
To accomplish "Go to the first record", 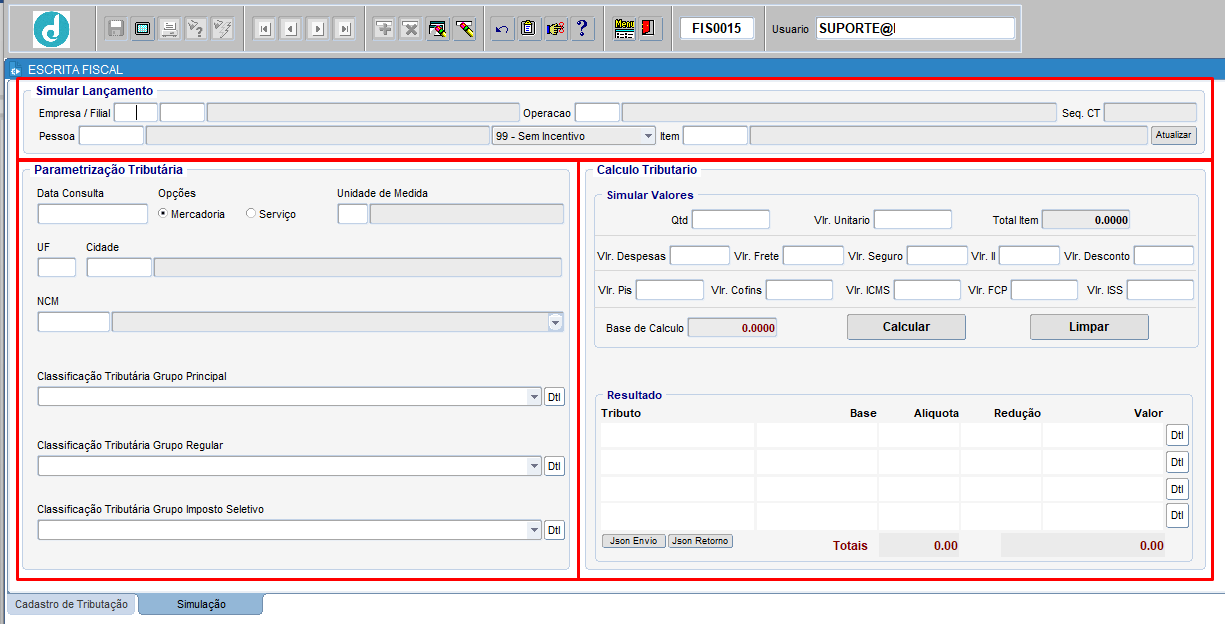I will pos(264,29).
